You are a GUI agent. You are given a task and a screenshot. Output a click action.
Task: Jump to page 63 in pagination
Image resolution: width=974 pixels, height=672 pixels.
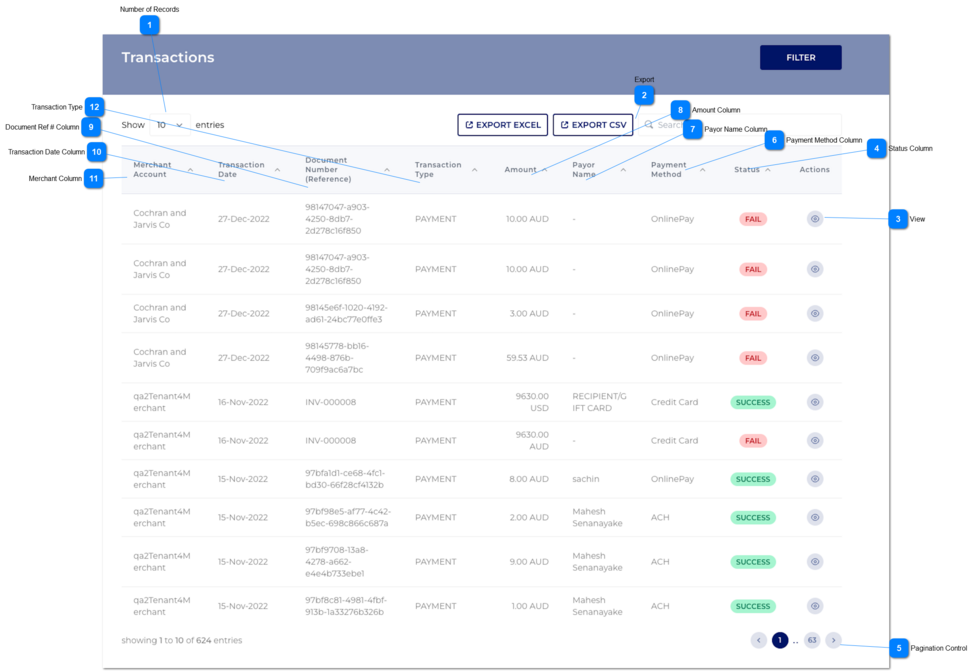click(x=812, y=640)
